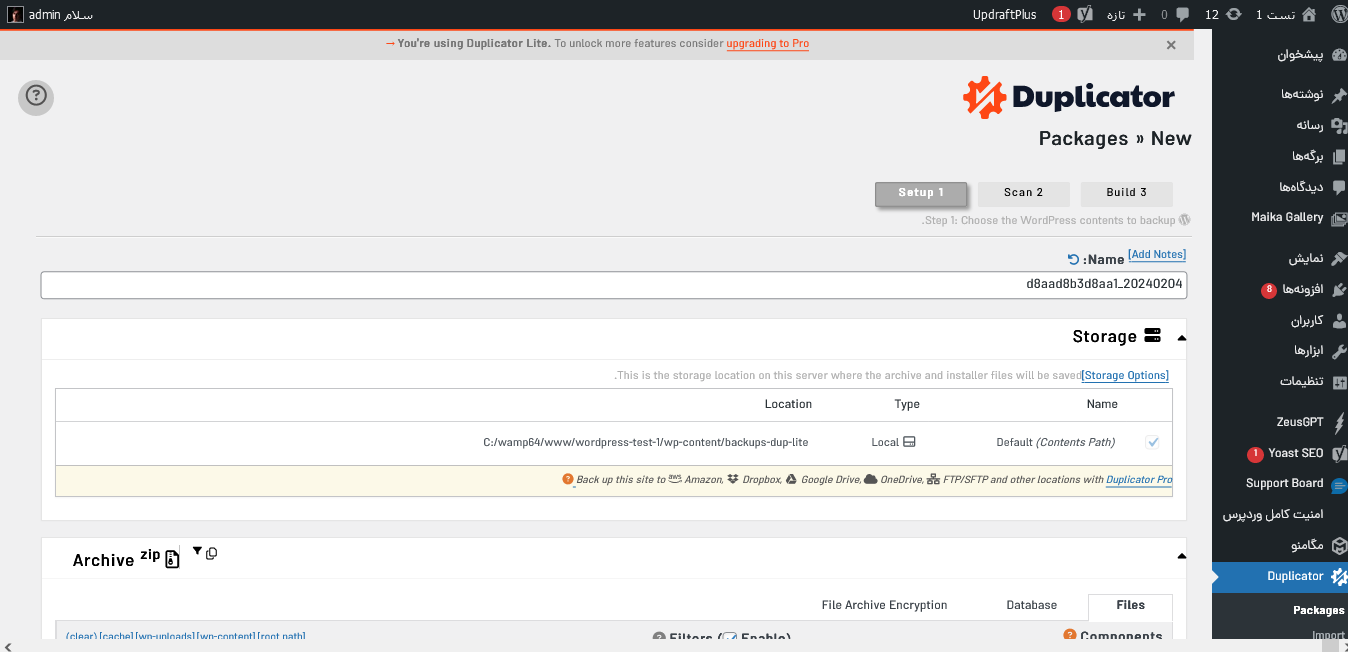
Task: Click the Dropbox icon
Action: [733, 480]
